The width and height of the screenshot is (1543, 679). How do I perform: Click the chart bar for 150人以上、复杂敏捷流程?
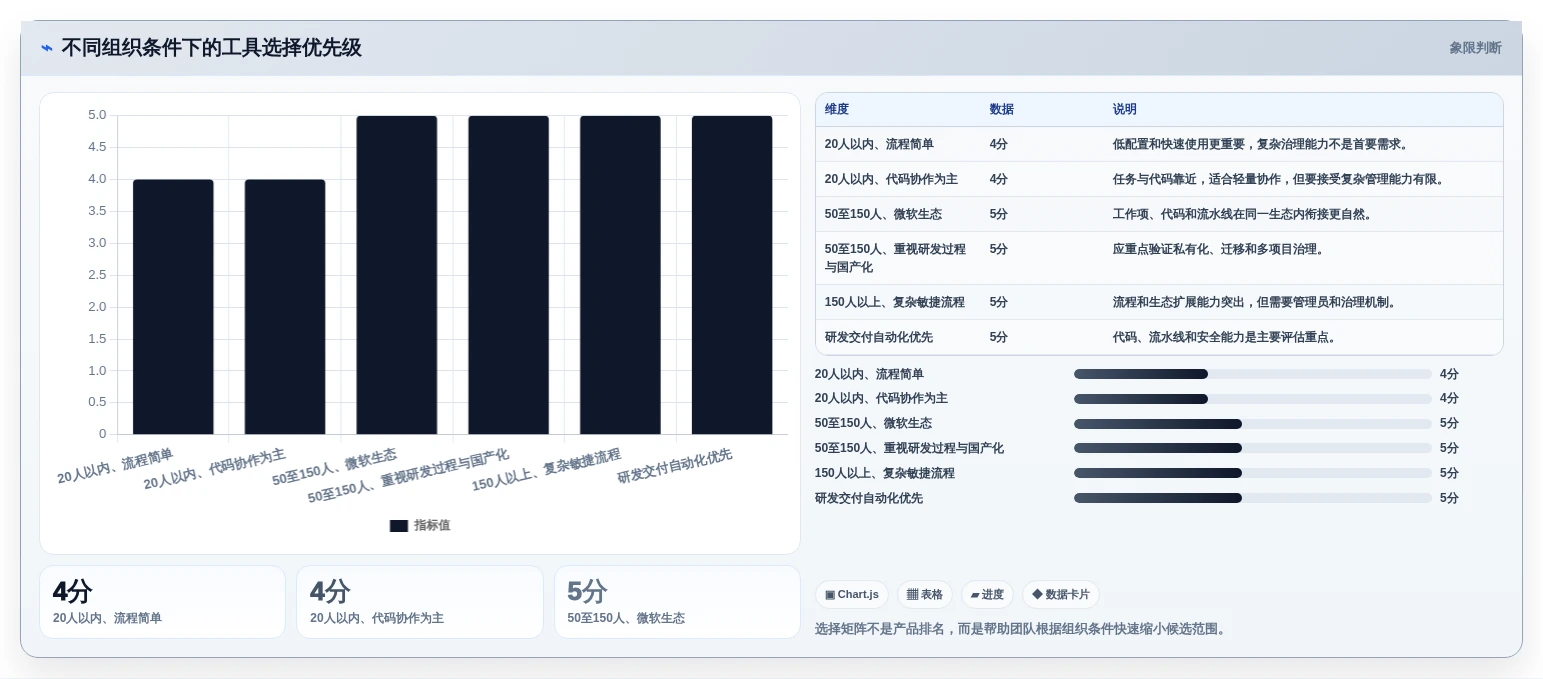(620, 275)
